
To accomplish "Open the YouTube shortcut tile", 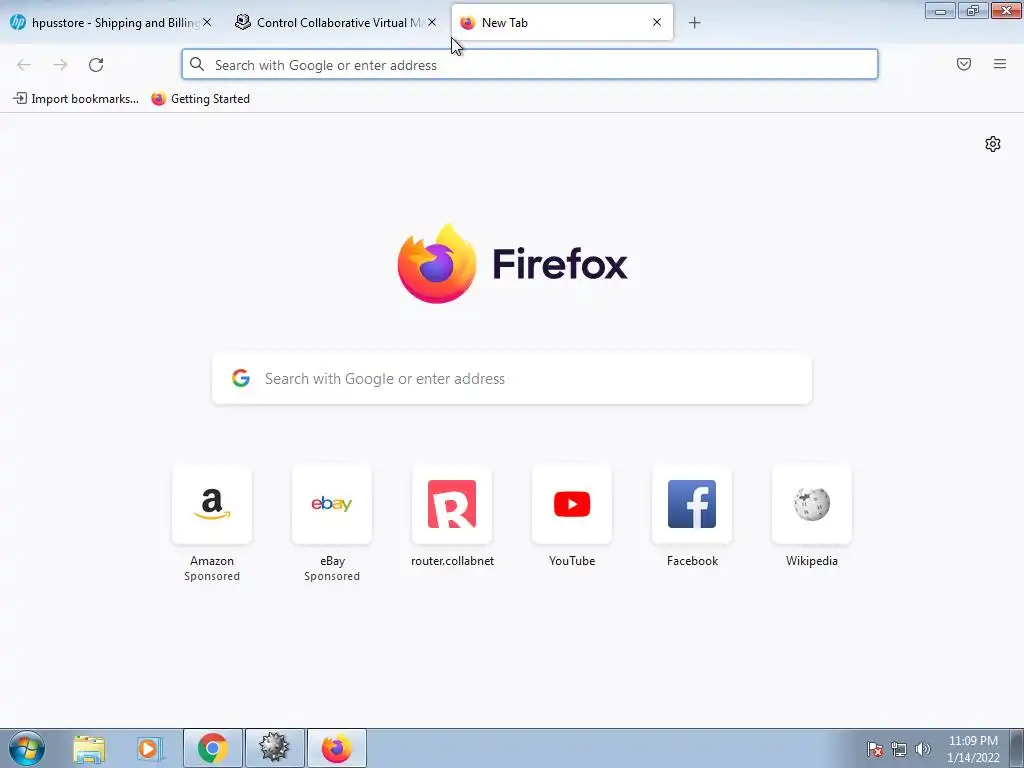I will 572,504.
